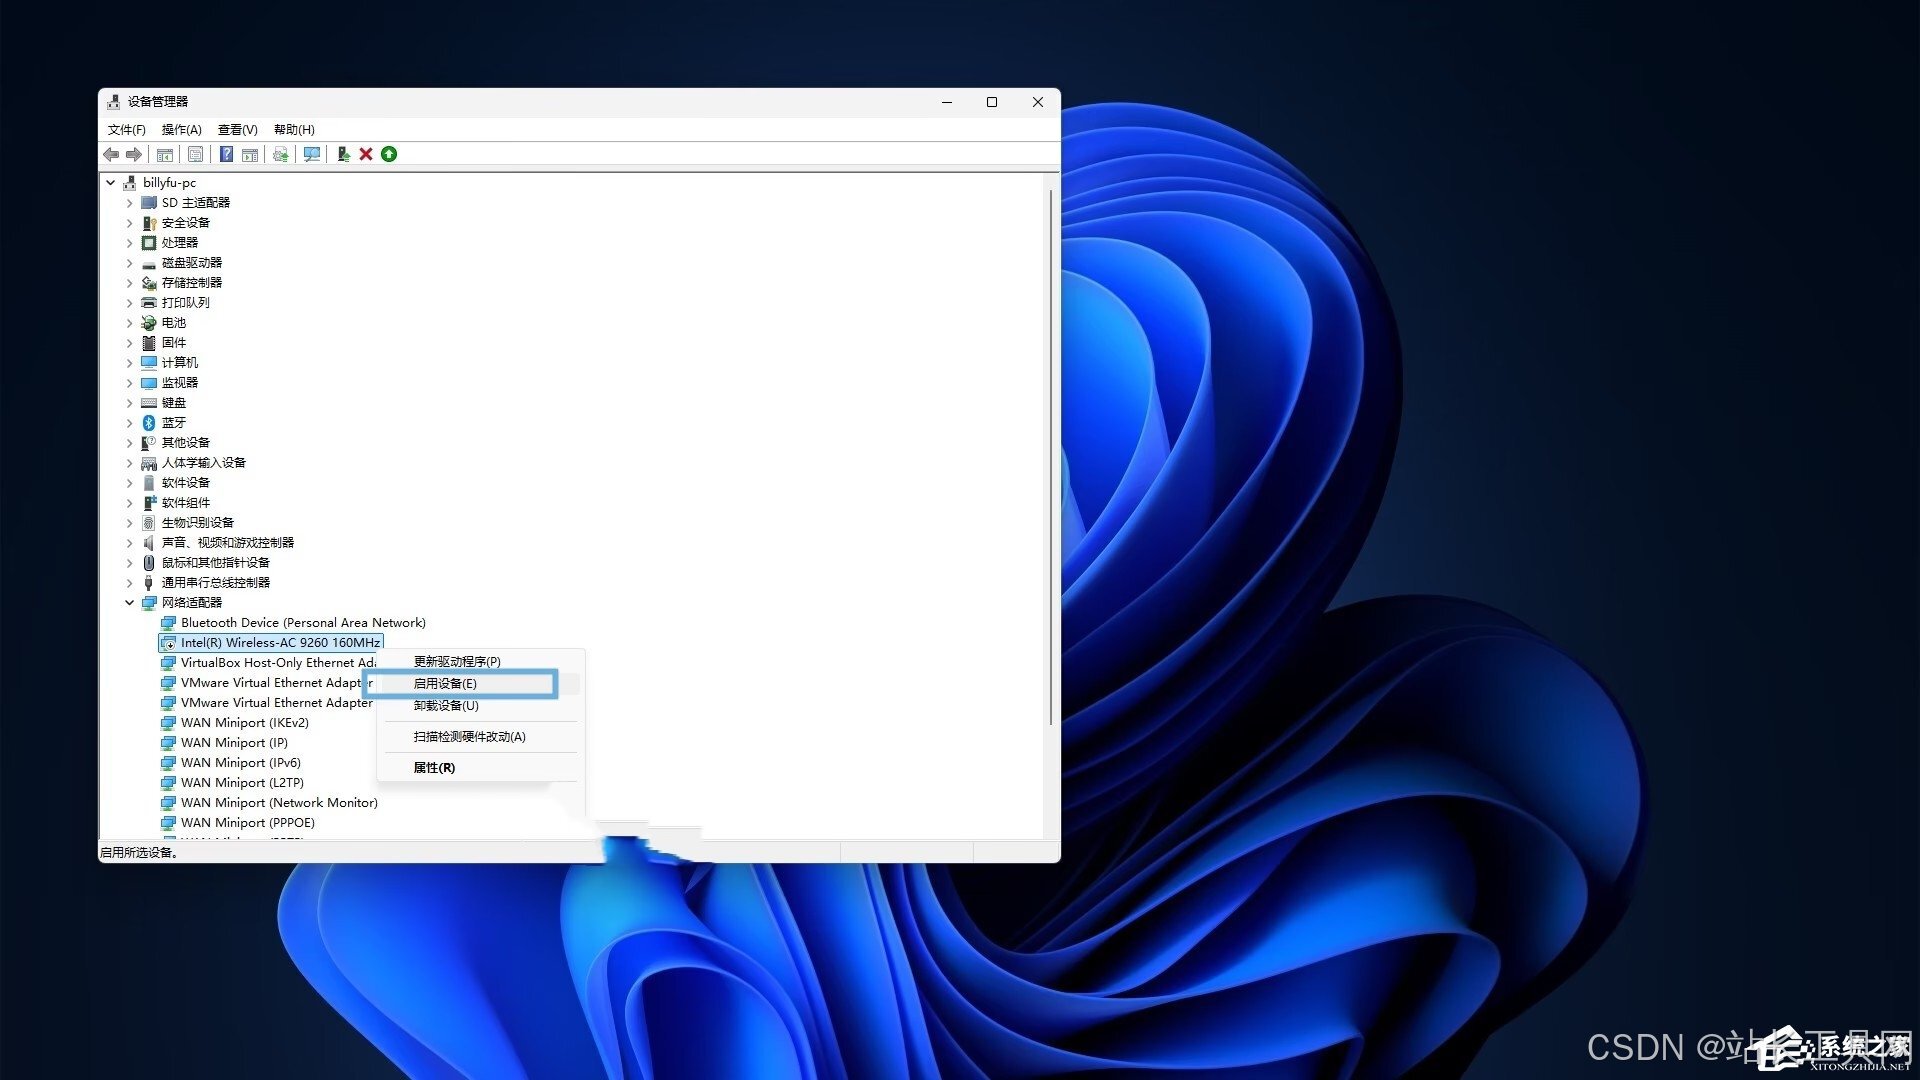The width and height of the screenshot is (1920, 1080).
Task: Collapse the 网络适配器 category
Action: [x=129, y=603]
